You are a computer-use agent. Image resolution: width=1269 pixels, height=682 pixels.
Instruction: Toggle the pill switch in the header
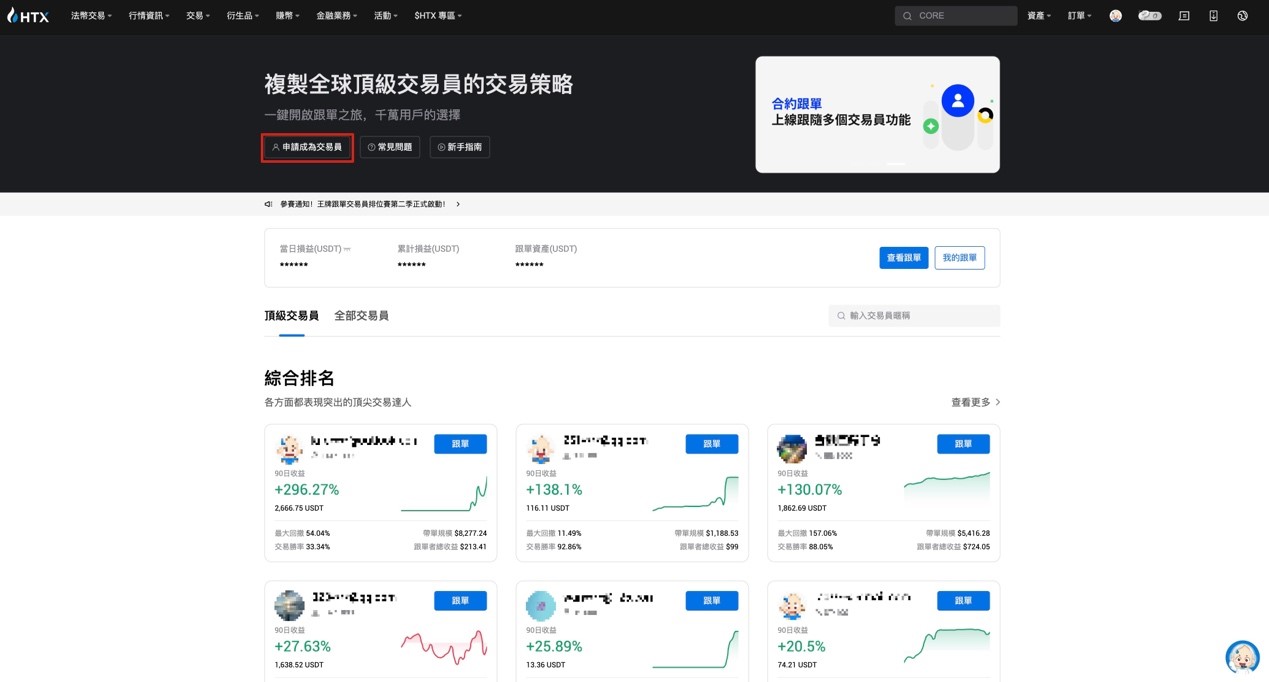(x=1150, y=16)
